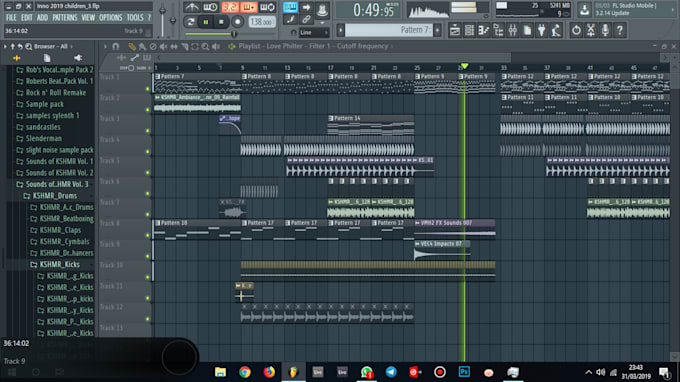The height and width of the screenshot is (382, 680).
Task: Open the EDIT menu
Action: (27, 18)
